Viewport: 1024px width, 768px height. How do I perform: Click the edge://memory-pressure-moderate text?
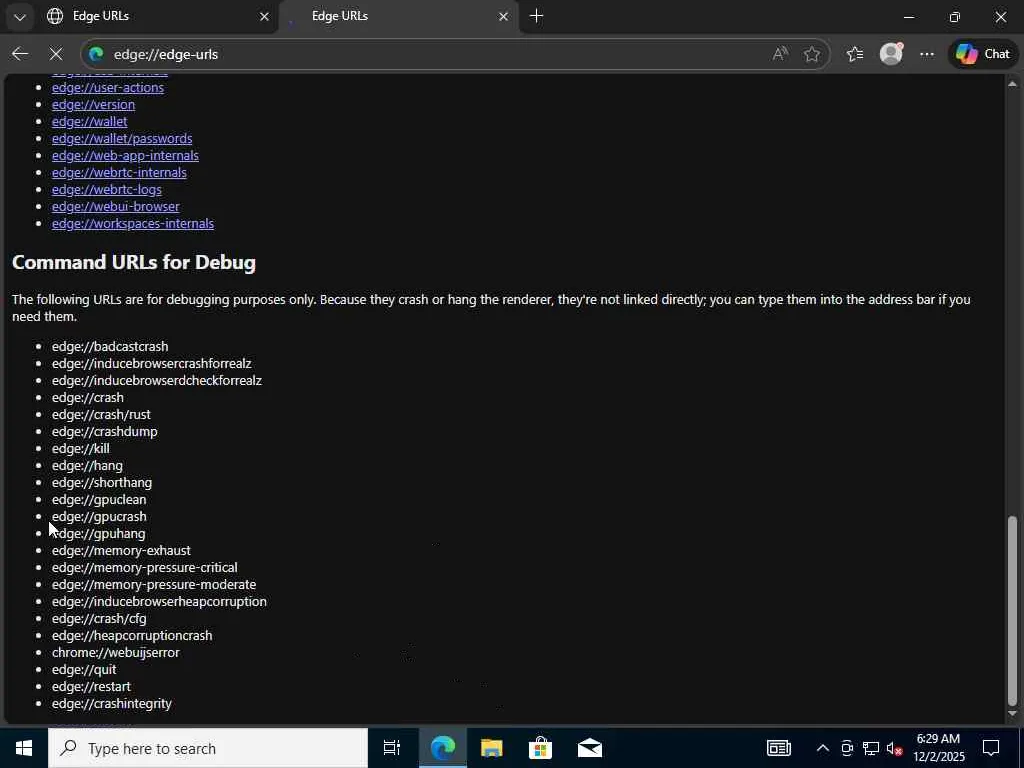(x=153, y=584)
